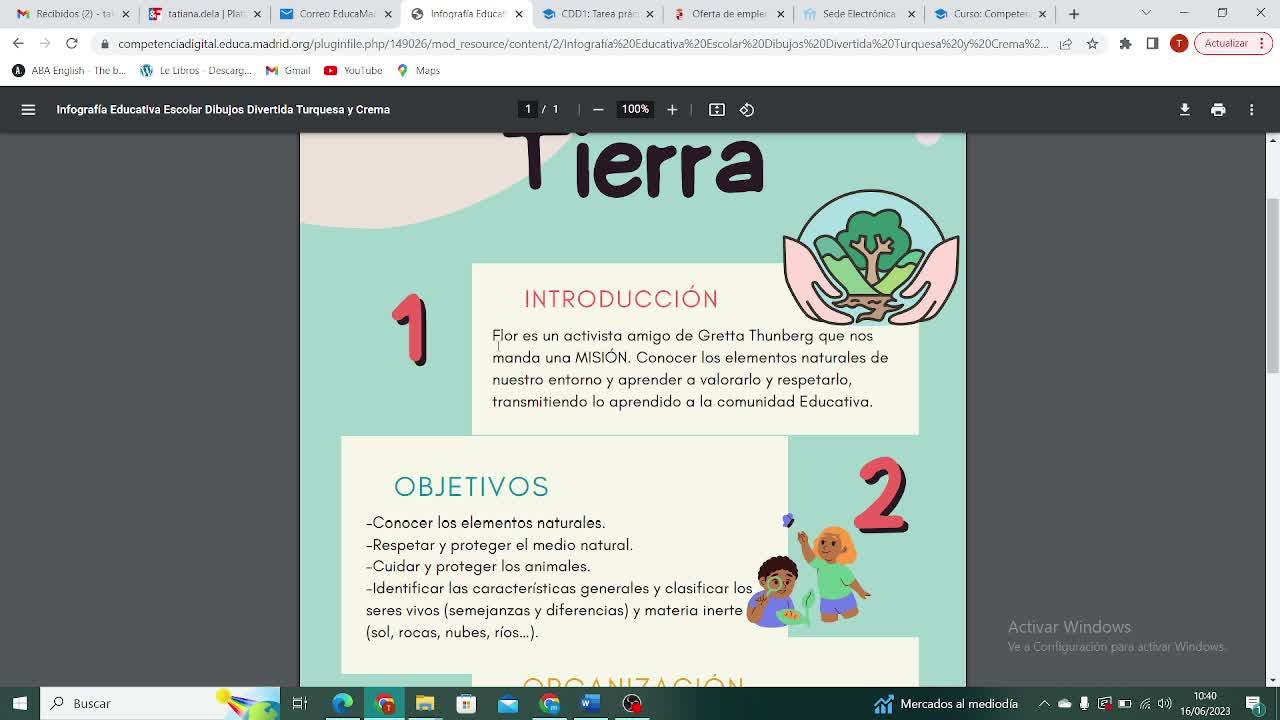Open Microsoft Edge from taskbar
This screenshot has height=720, width=1280.
[x=342, y=703]
